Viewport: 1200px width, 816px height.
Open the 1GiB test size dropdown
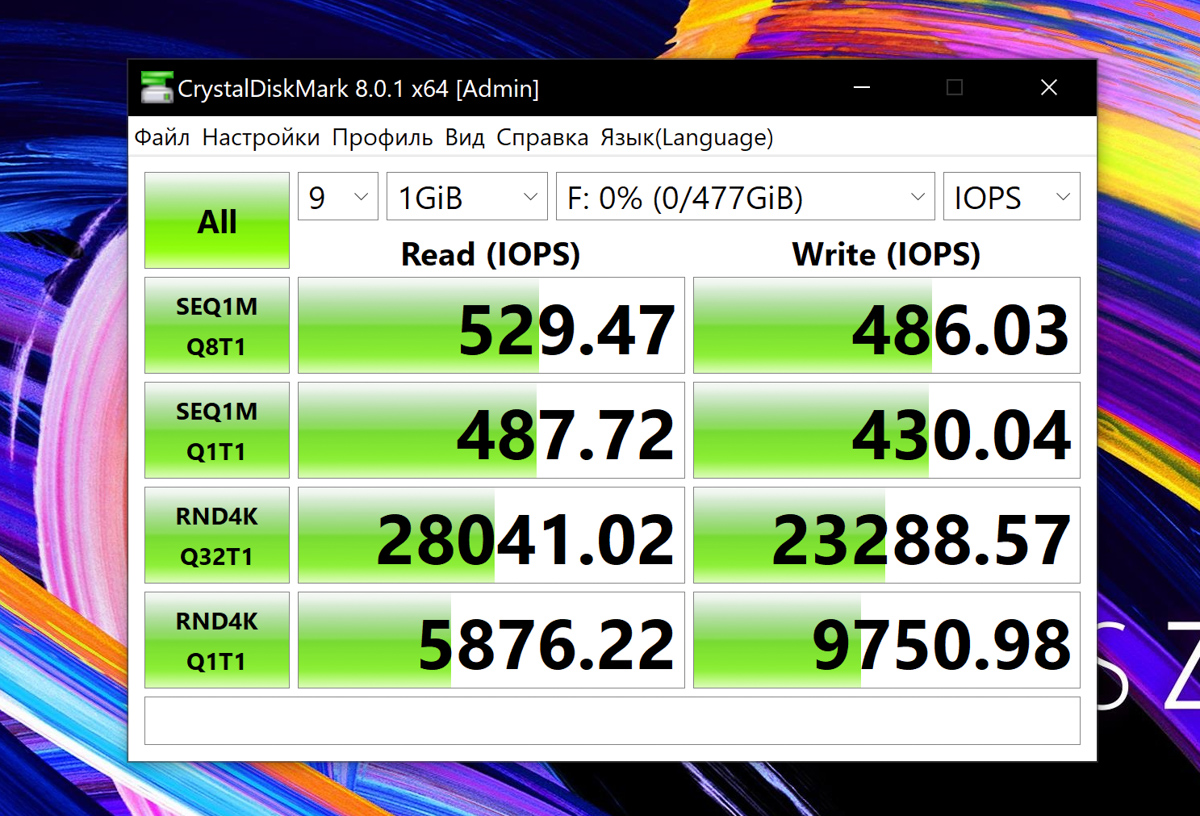467,197
